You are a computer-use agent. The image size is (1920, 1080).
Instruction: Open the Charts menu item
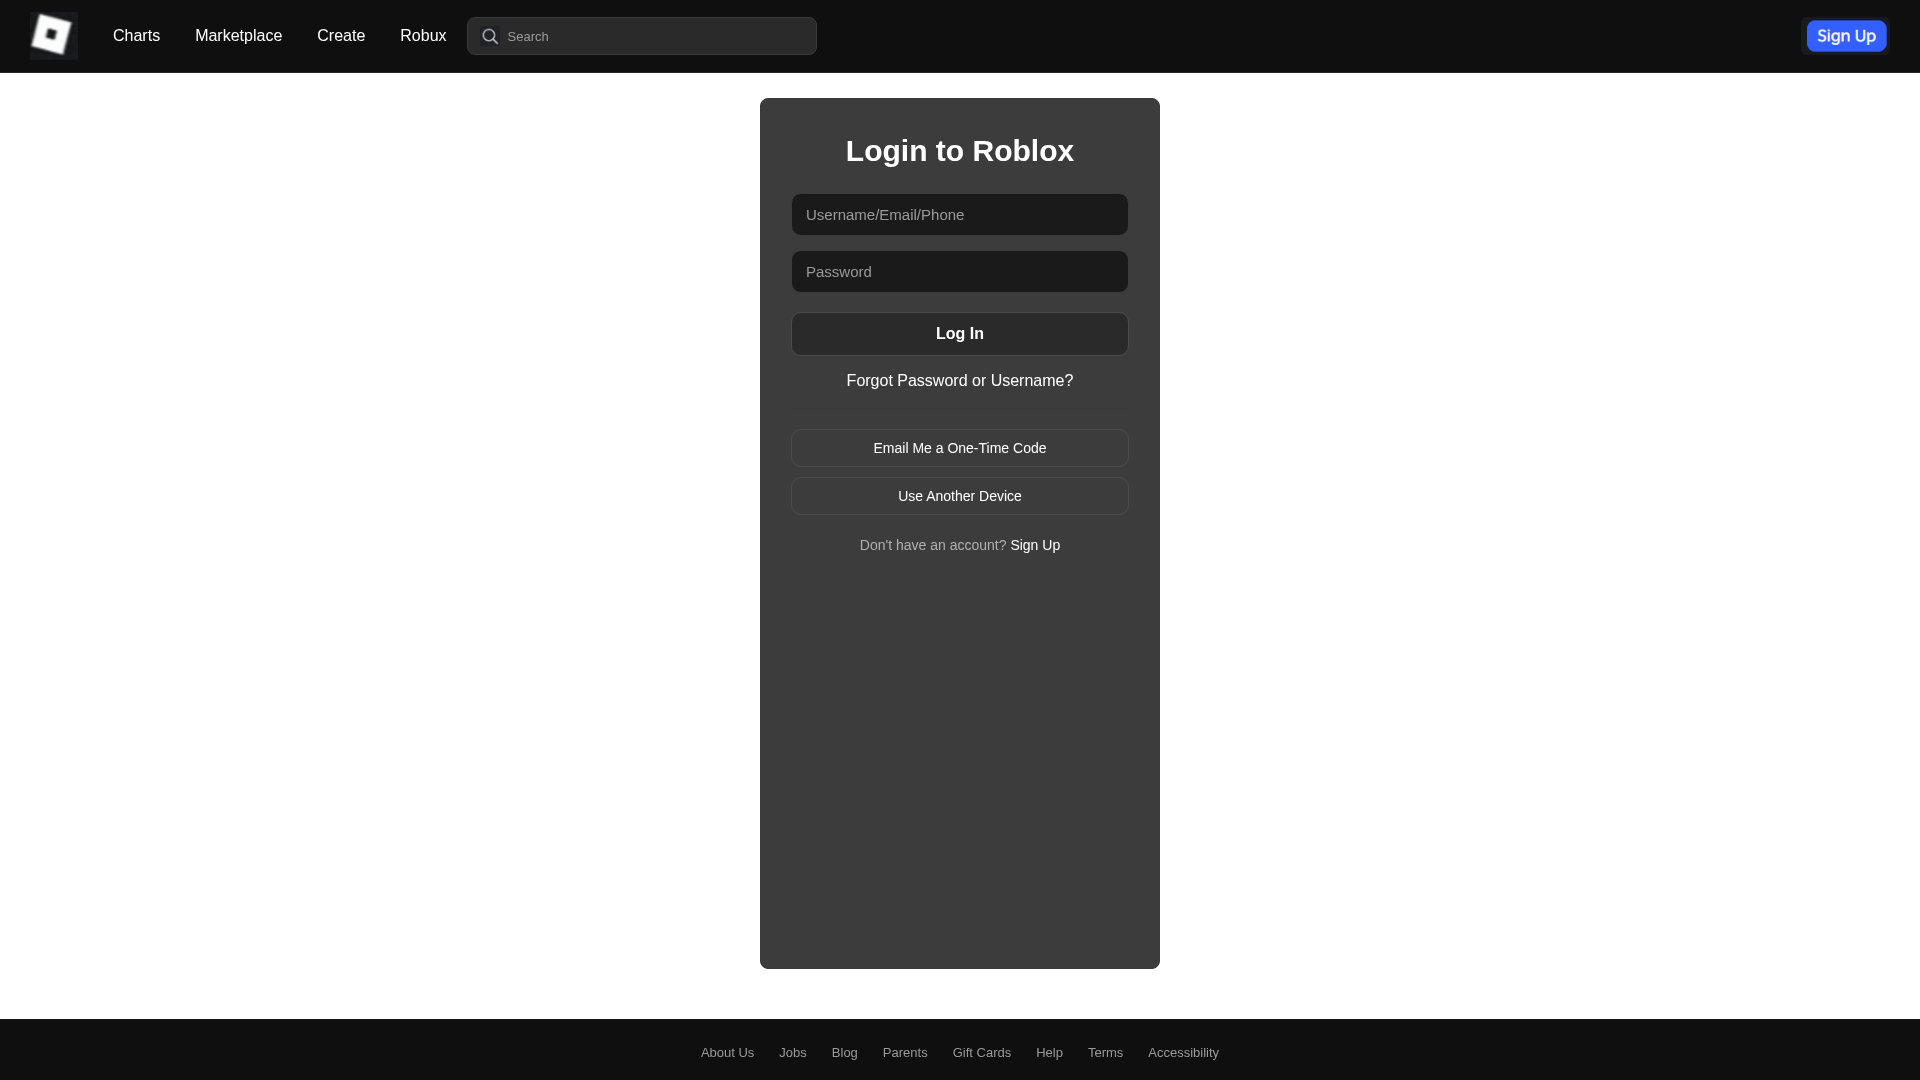point(136,36)
